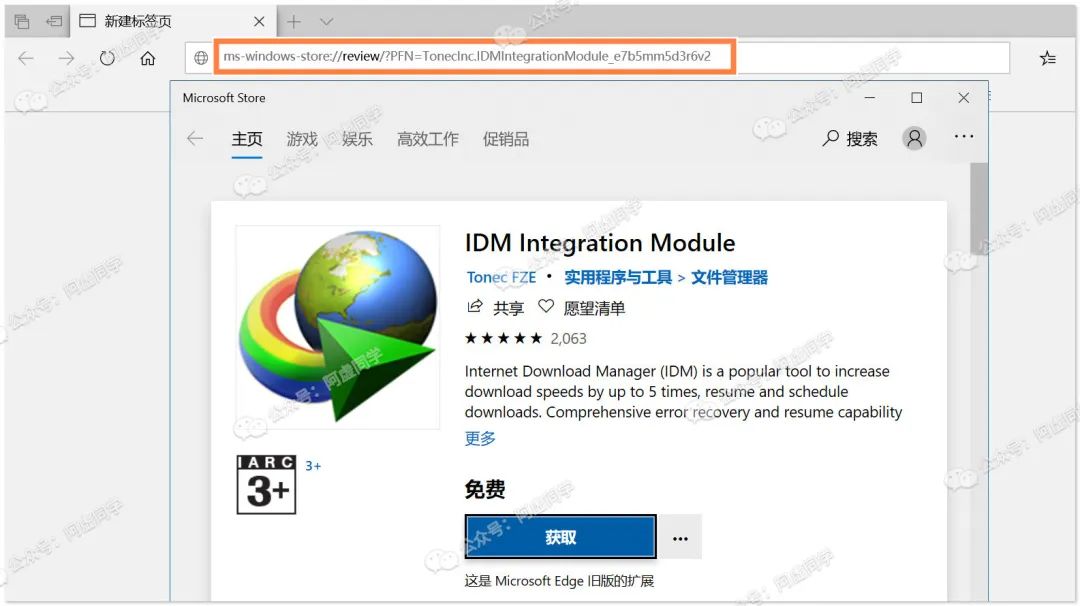1080x606 pixels.
Task: Close the Microsoft Store window
Action: (964, 98)
